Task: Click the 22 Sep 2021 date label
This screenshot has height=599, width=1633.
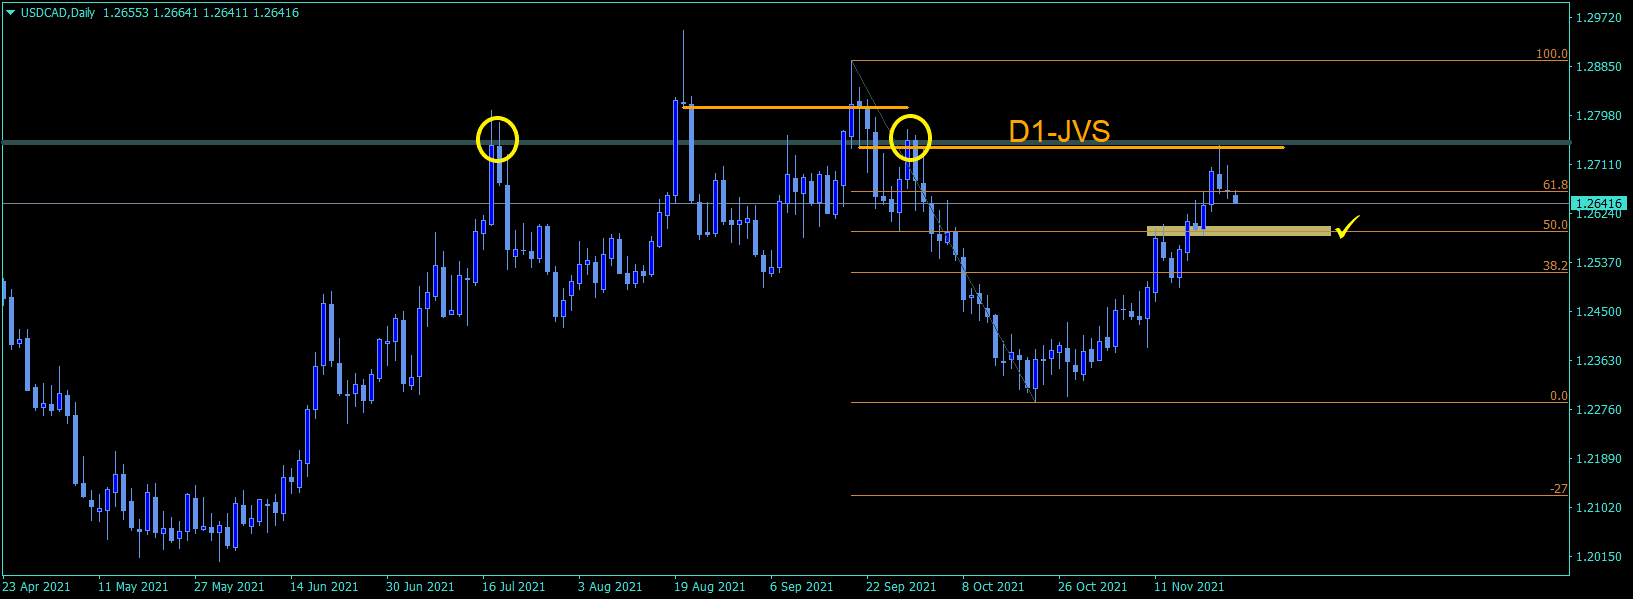Action: point(901,587)
